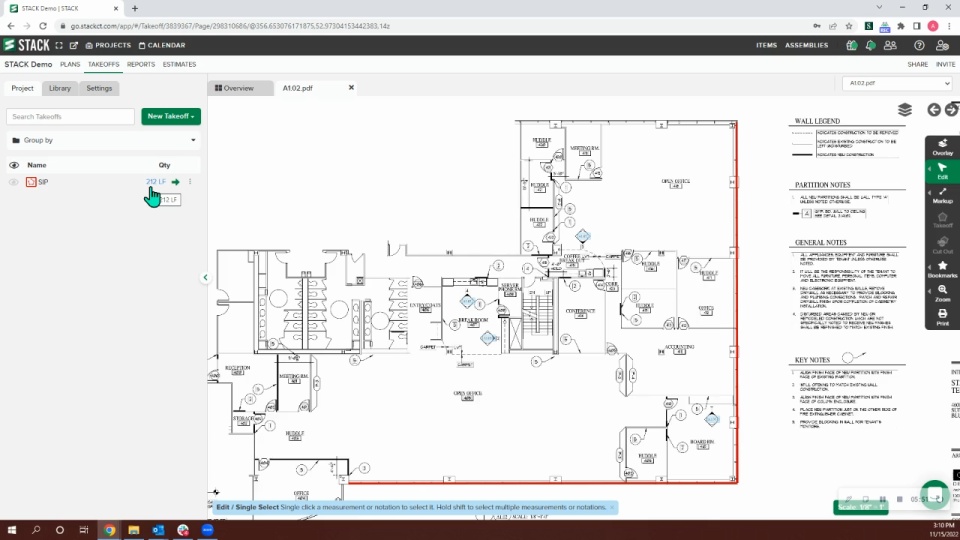
Task: Open the REPORTS menu
Action: (x=141, y=64)
